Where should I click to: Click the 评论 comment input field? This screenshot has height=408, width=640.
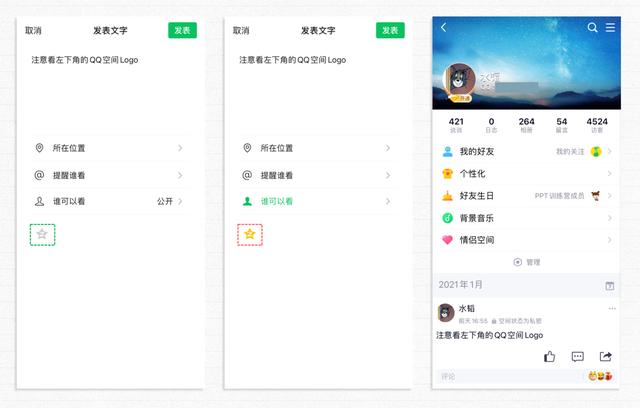[510, 376]
